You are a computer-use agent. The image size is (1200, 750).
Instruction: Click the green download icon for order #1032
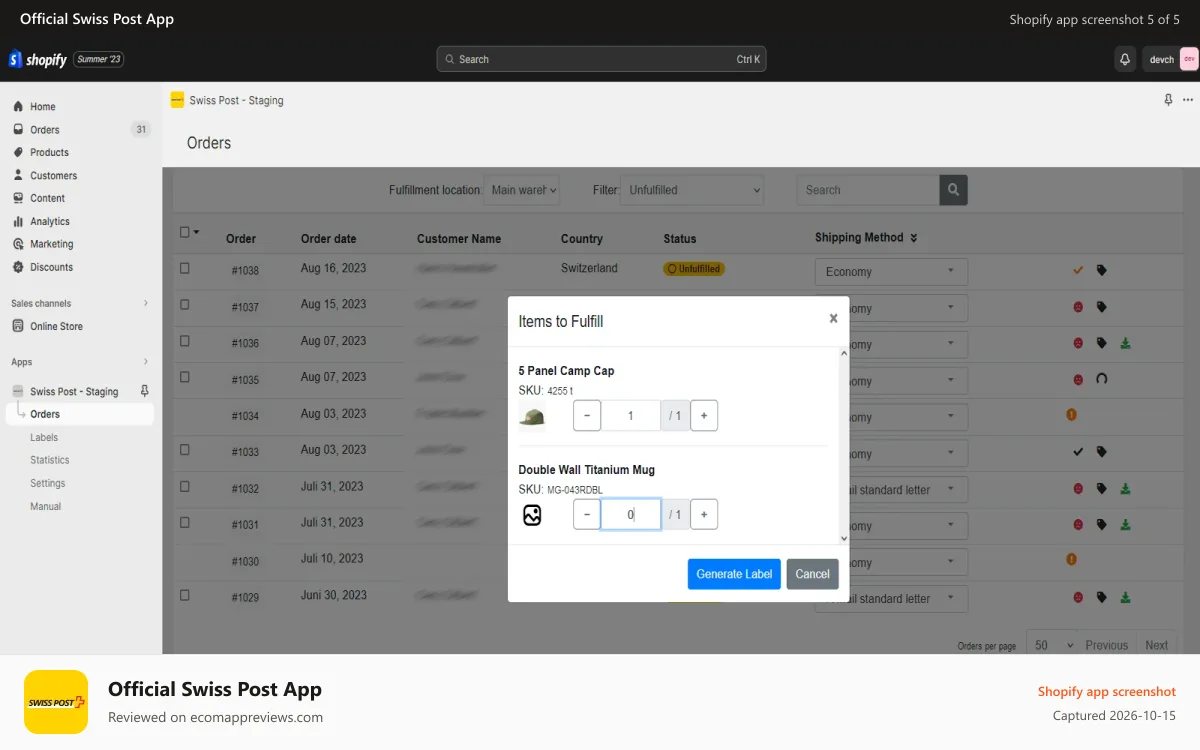point(1126,488)
